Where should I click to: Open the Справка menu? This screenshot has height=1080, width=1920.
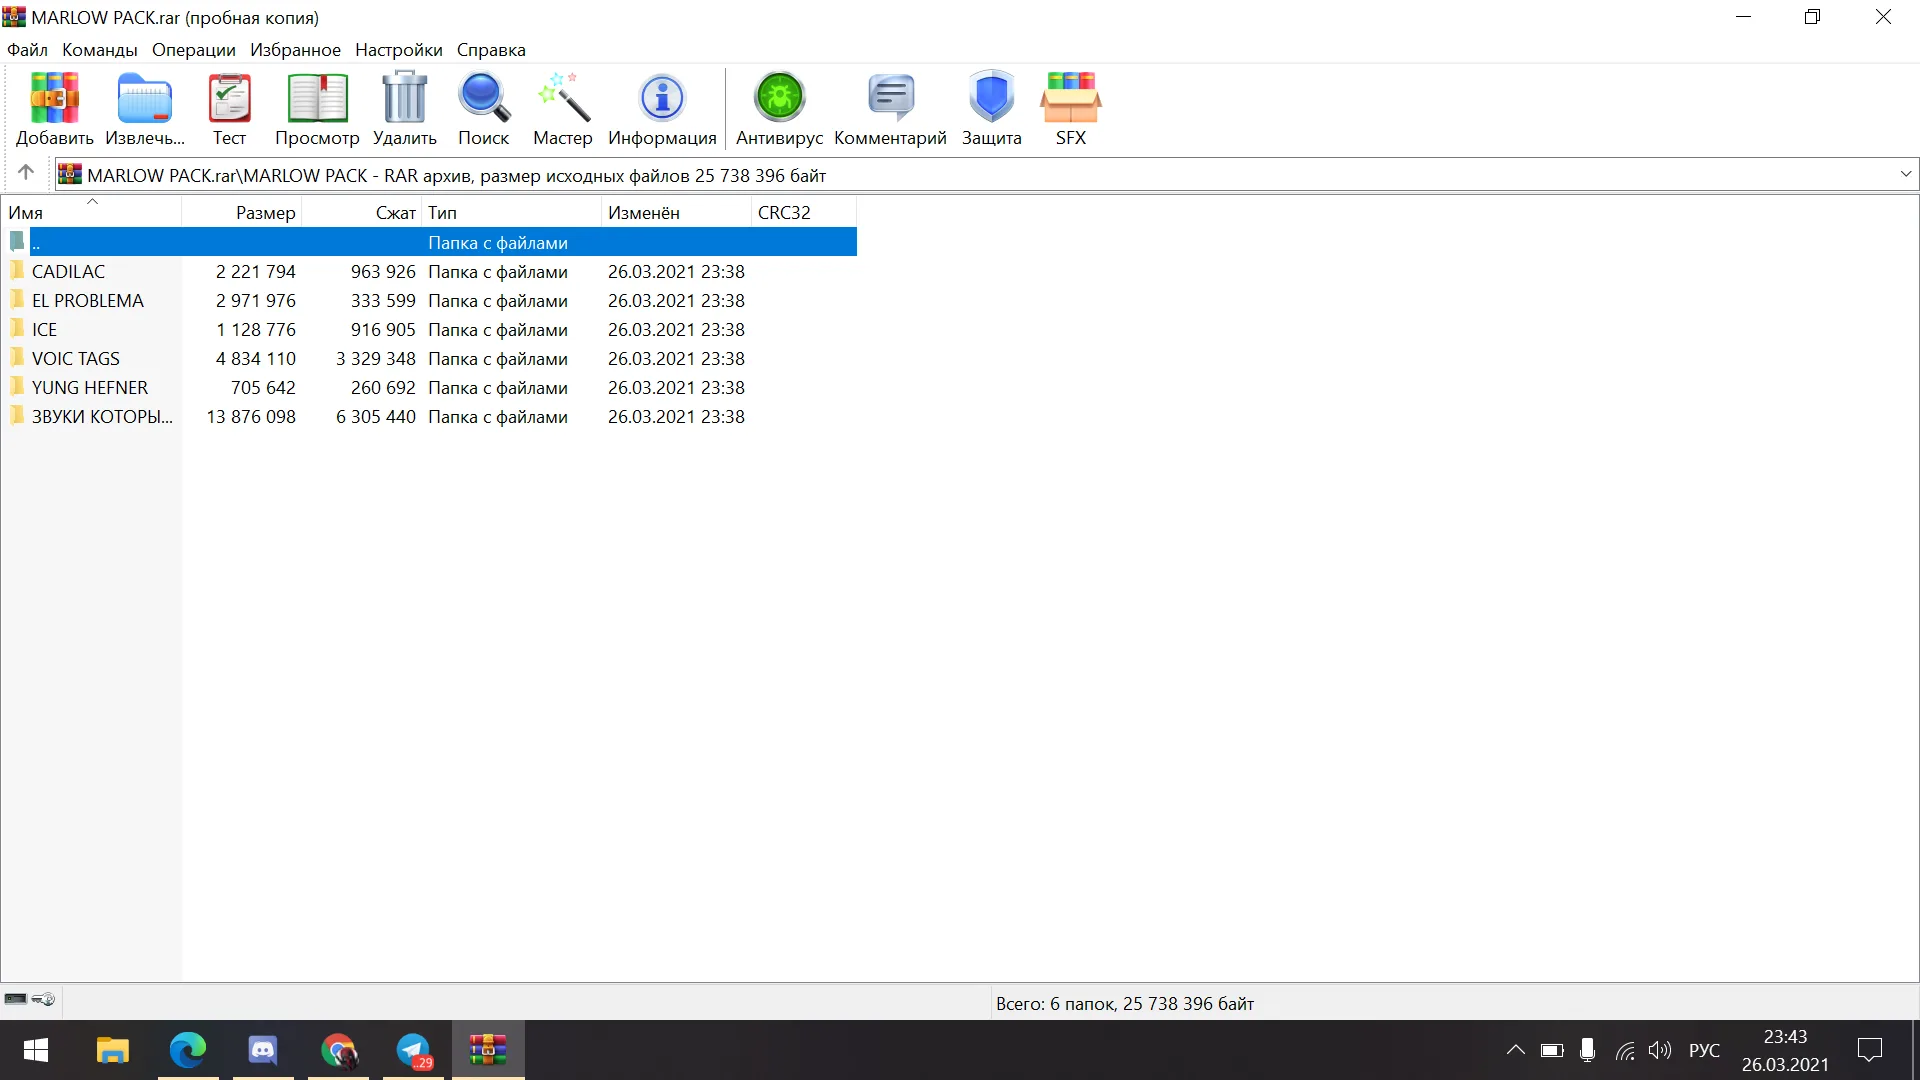[491, 50]
